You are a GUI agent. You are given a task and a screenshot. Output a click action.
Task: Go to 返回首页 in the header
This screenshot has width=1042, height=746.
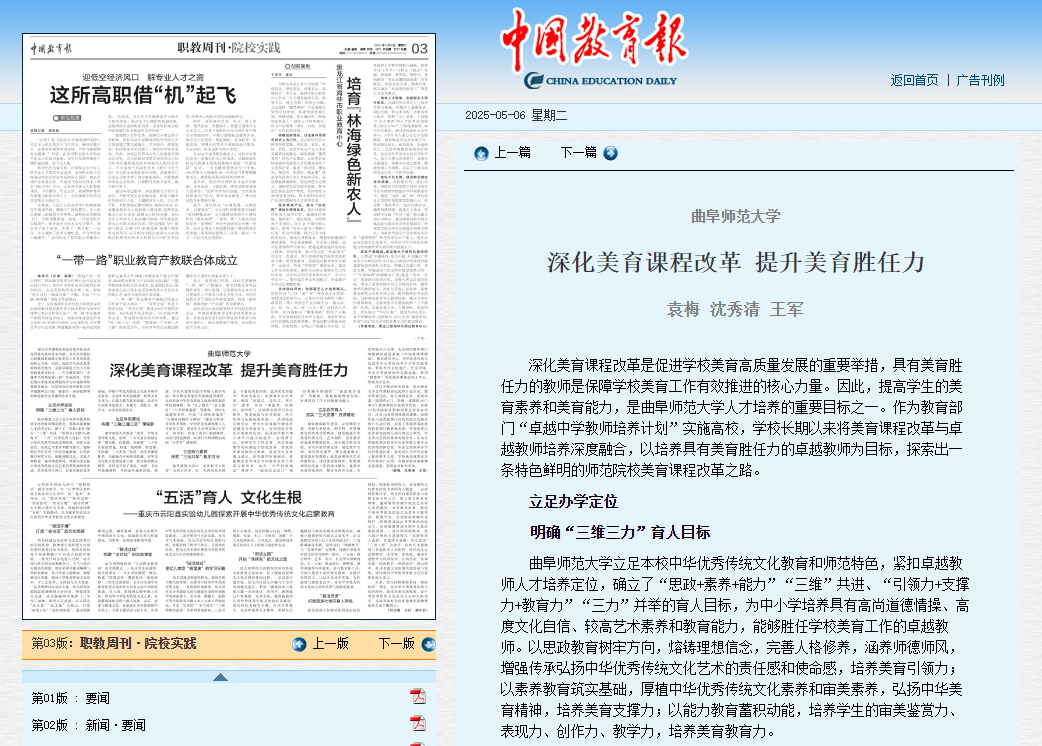[914, 80]
